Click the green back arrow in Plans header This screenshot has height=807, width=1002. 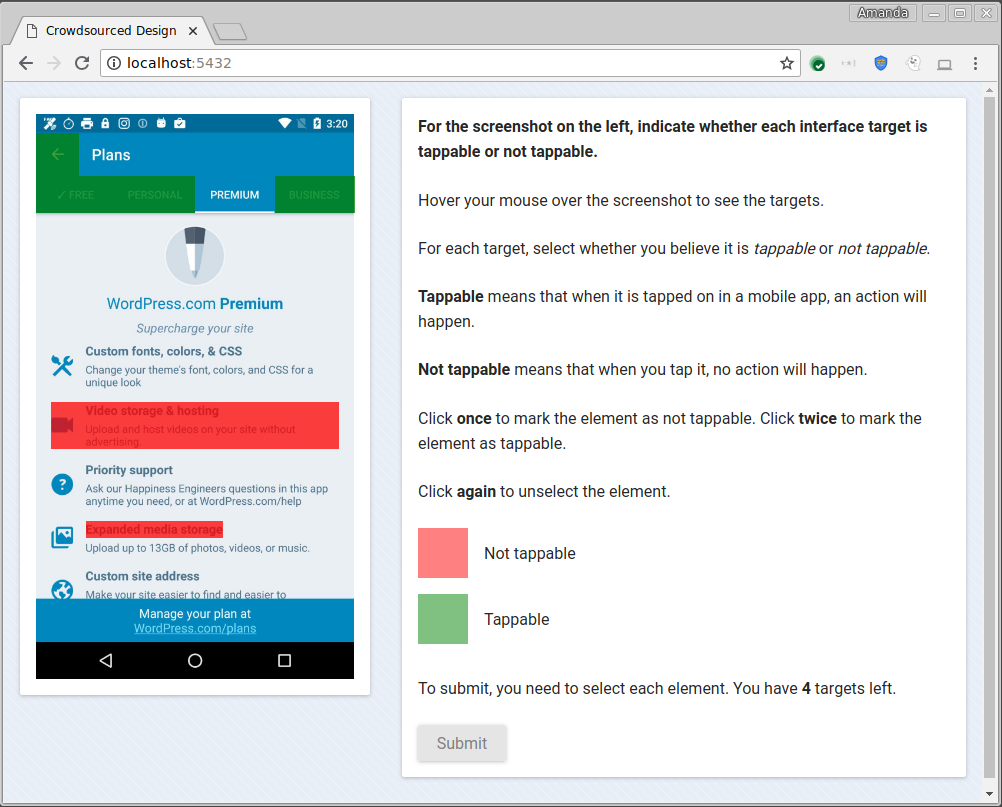pos(58,154)
